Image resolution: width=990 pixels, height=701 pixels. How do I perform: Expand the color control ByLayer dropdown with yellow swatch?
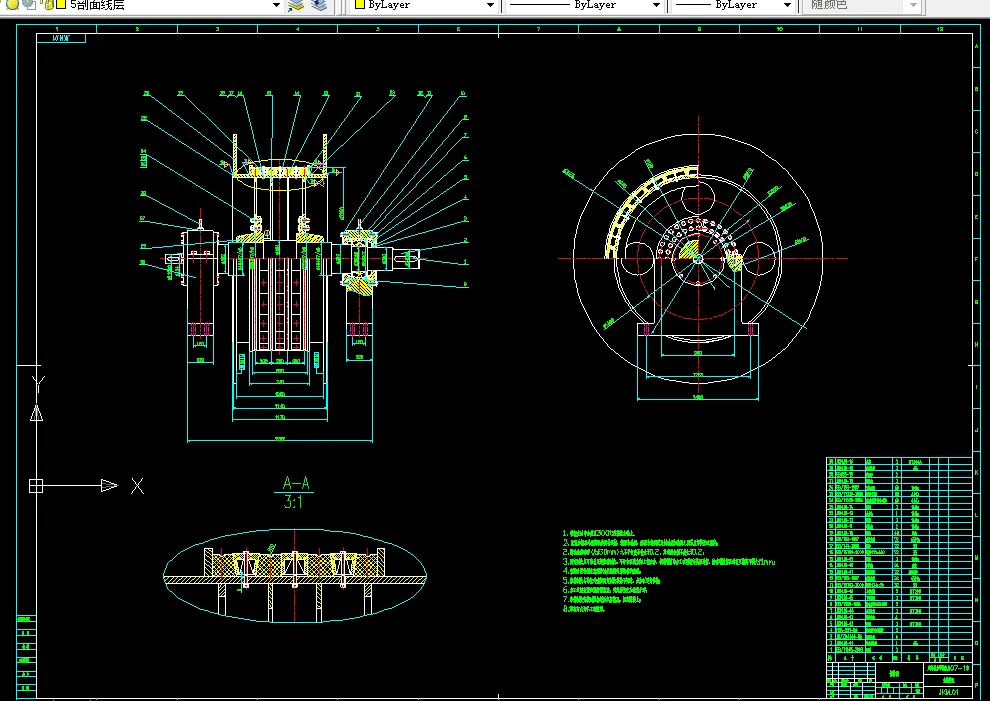(x=490, y=5)
